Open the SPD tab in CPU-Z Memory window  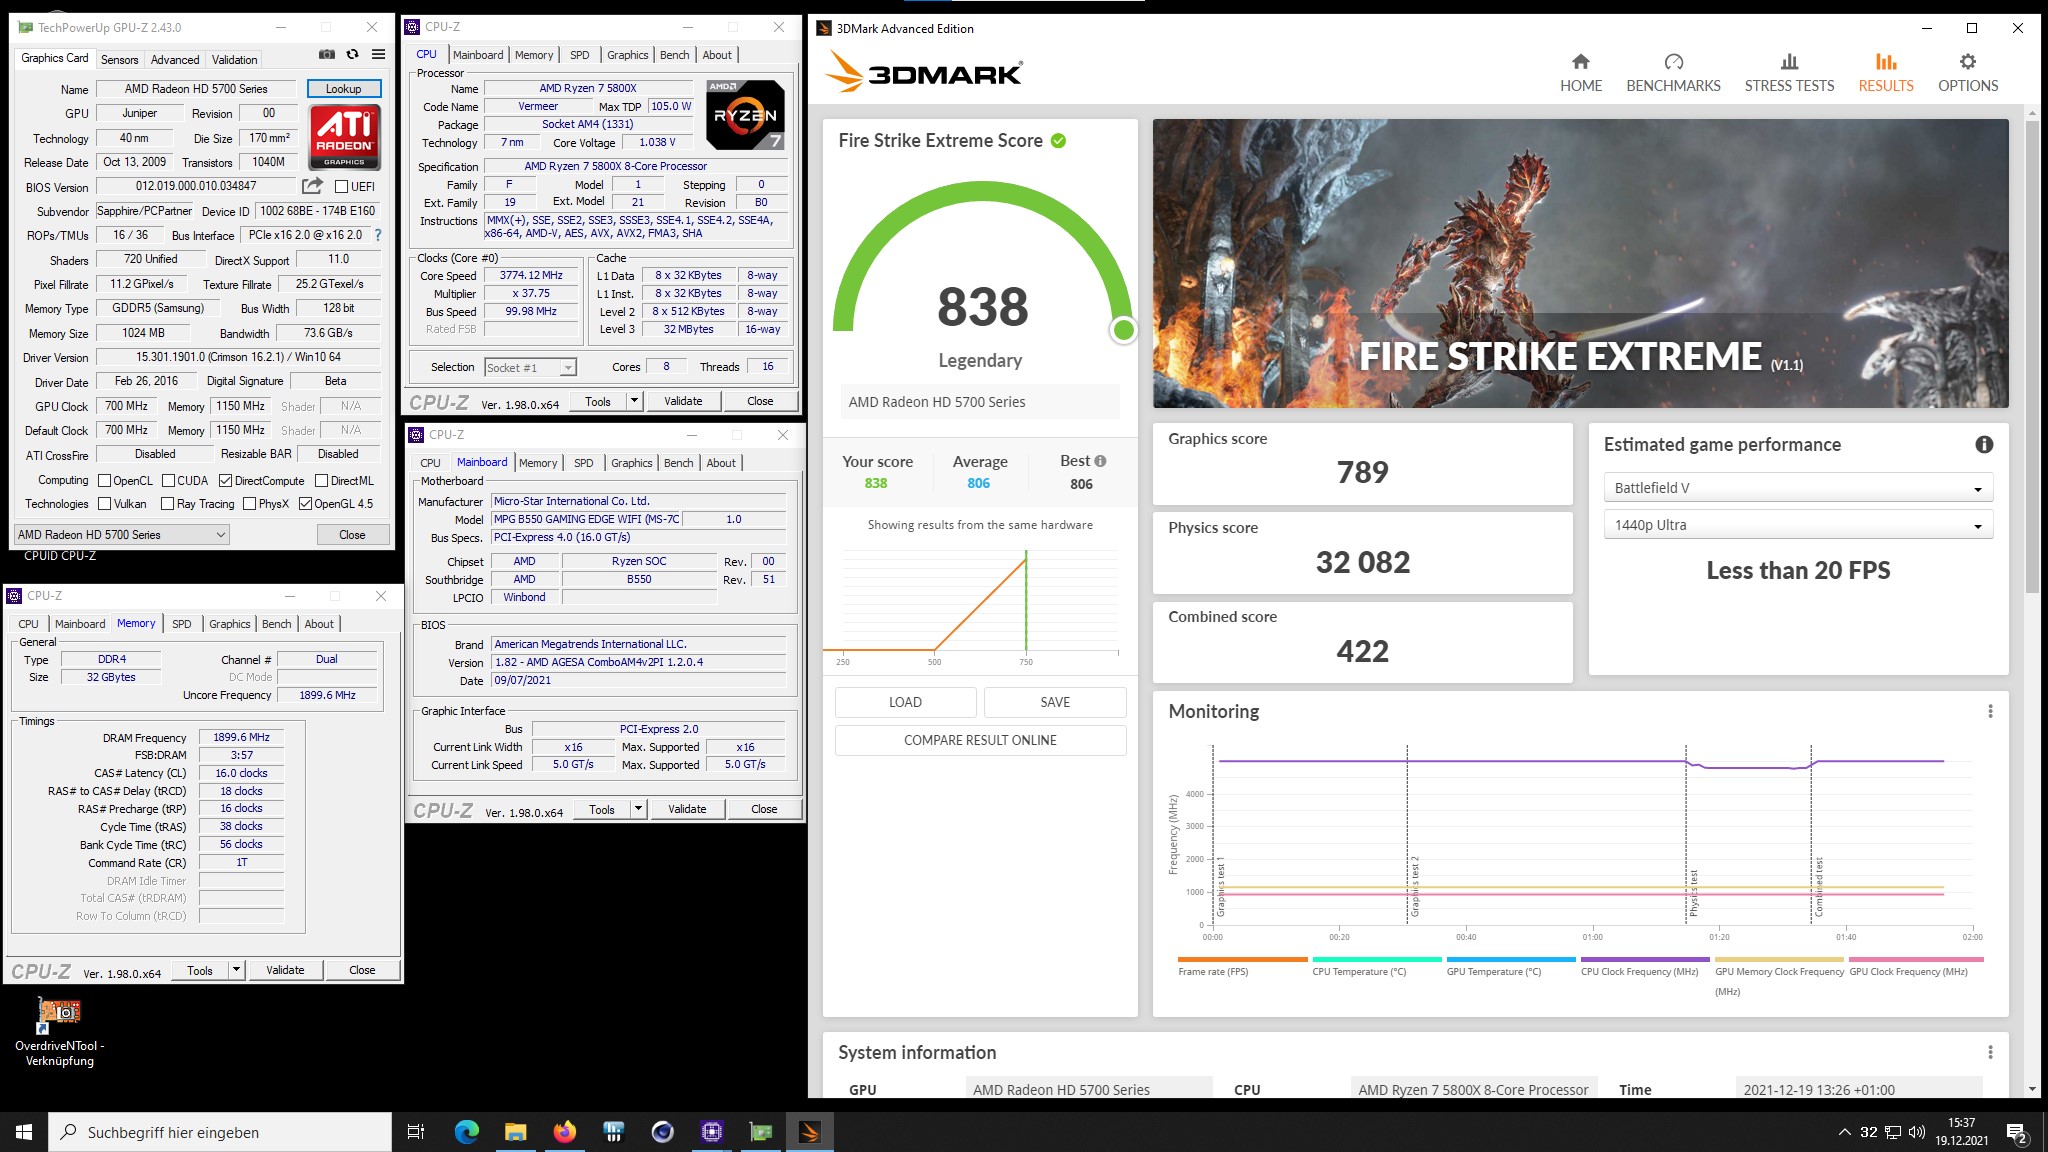pyautogui.click(x=181, y=624)
